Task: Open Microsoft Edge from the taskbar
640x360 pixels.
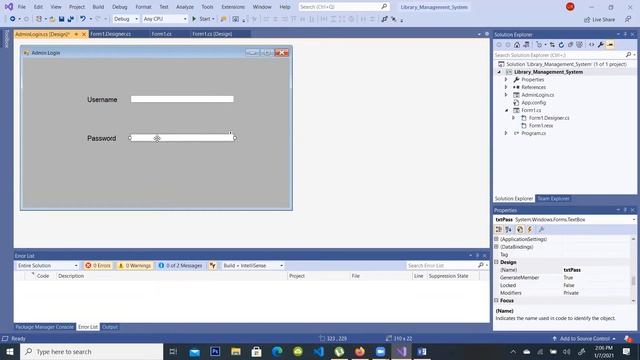Action: [277, 351]
